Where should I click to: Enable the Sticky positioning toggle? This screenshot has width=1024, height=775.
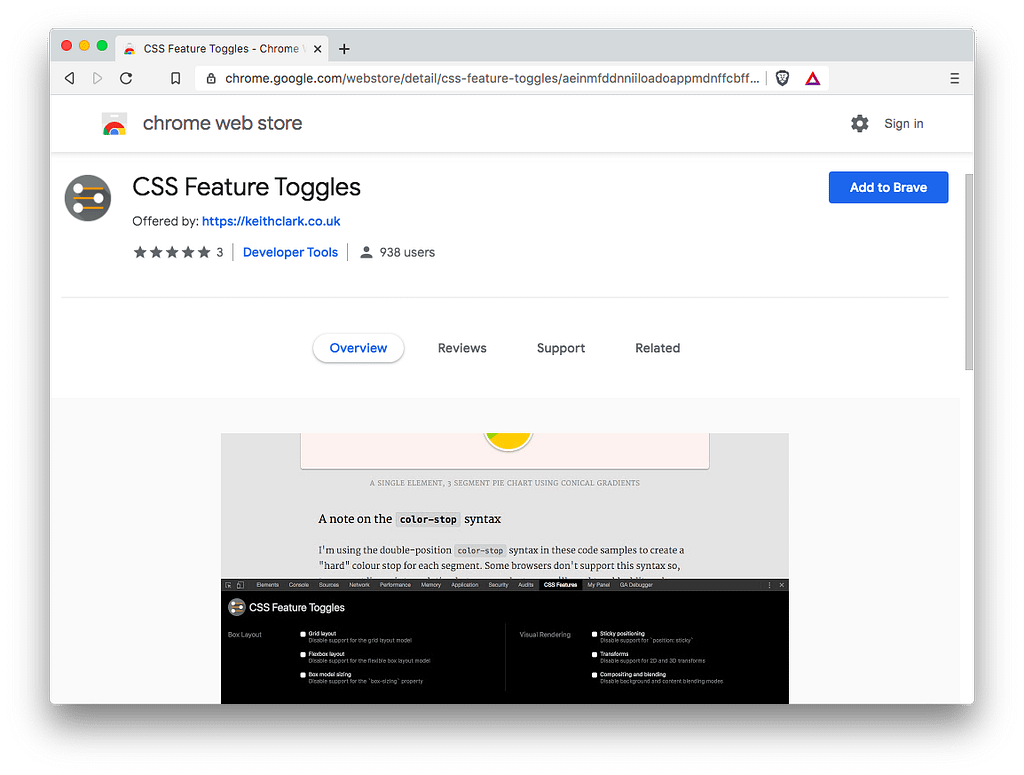coord(594,633)
